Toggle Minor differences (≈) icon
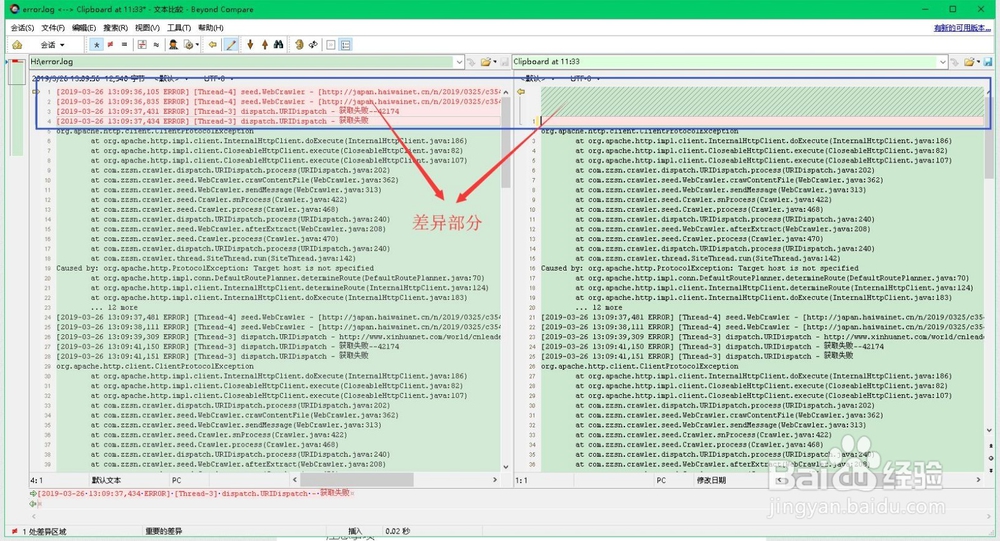This screenshot has width=1000, height=541. pyautogui.click(x=156, y=45)
